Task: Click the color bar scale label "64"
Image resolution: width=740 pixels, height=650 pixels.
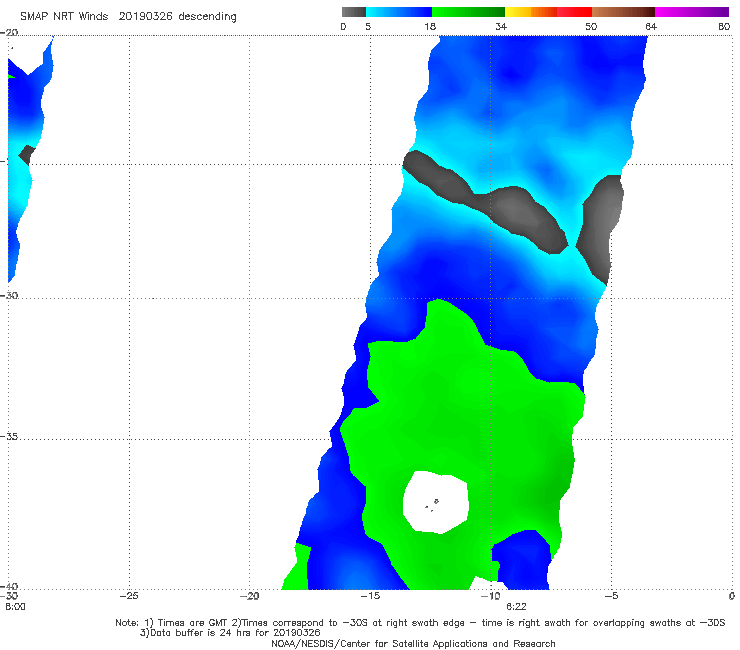Action: [x=651, y=26]
